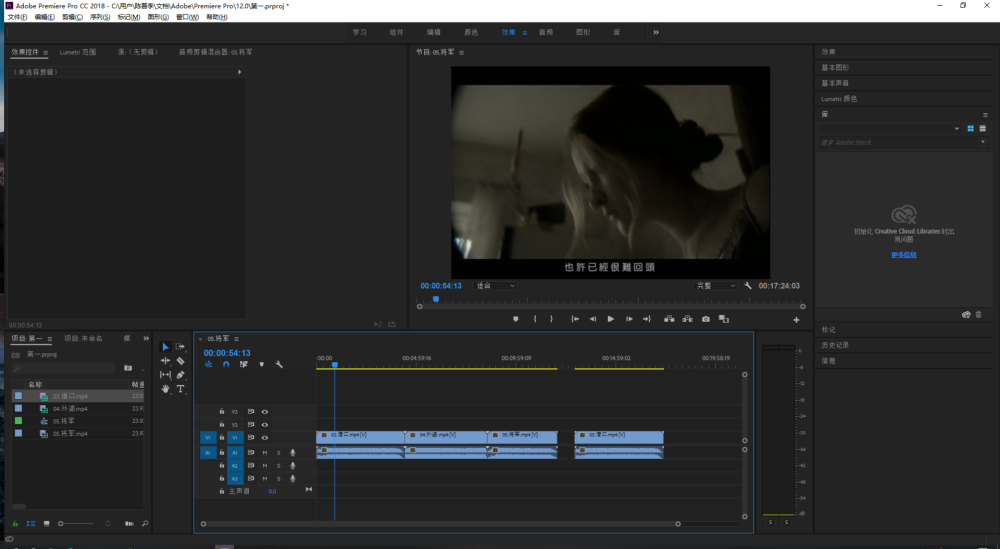Expand the workspace overflow chevron (»)
1000x549 pixels.
pyautogui.click(x=656, y=32)
